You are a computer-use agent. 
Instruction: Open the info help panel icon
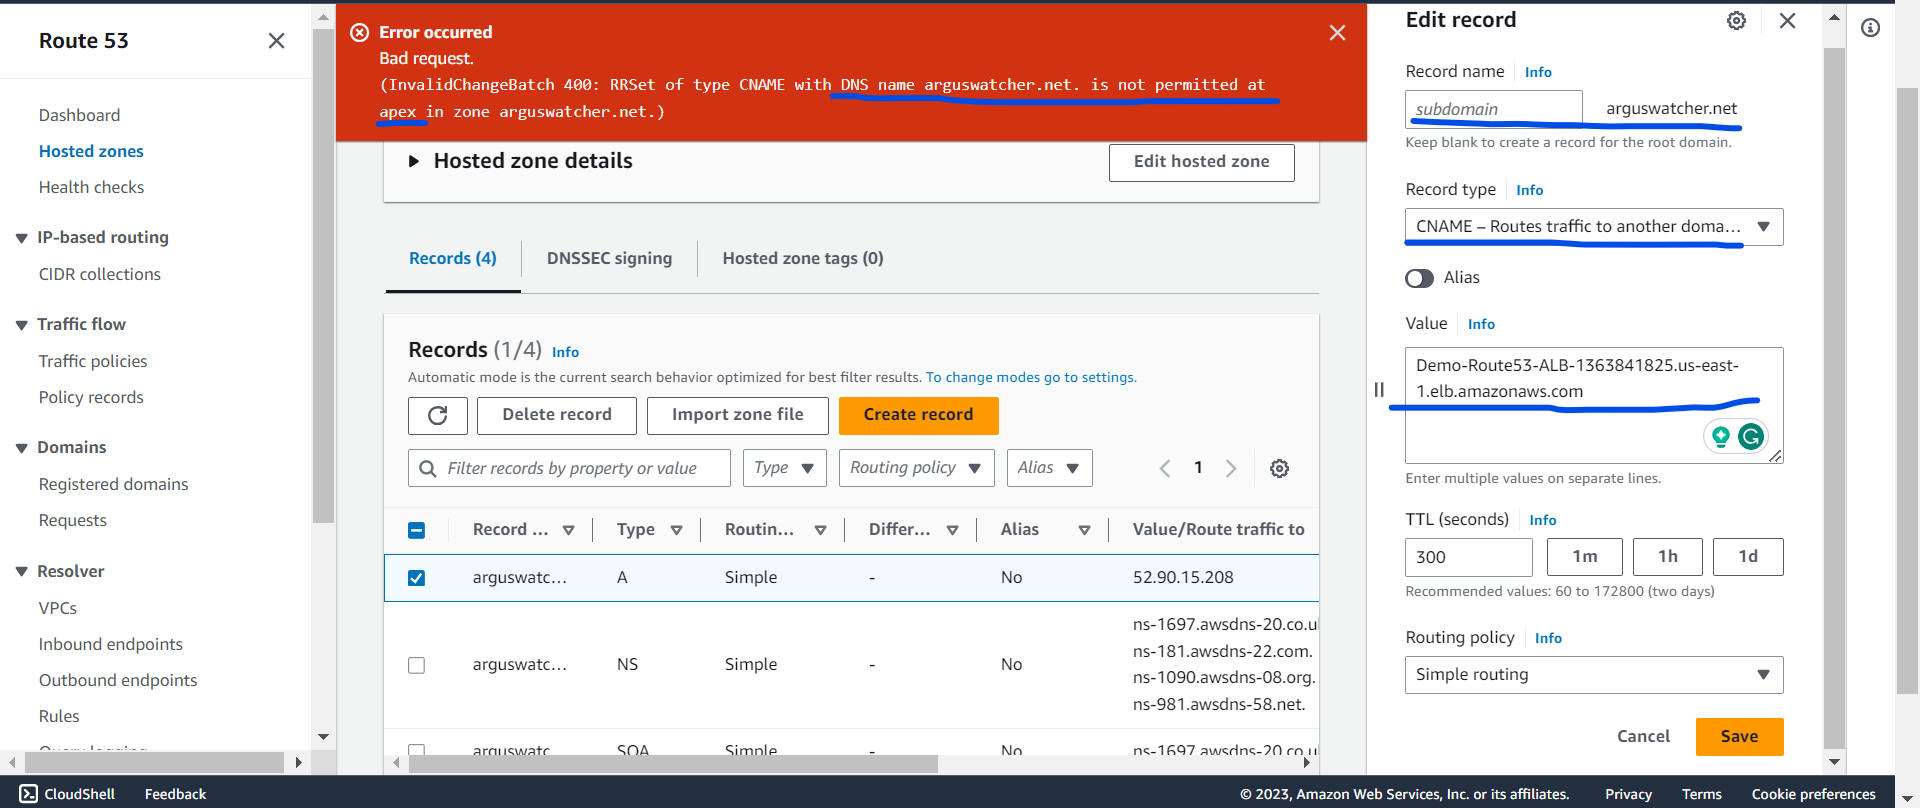1870,28
